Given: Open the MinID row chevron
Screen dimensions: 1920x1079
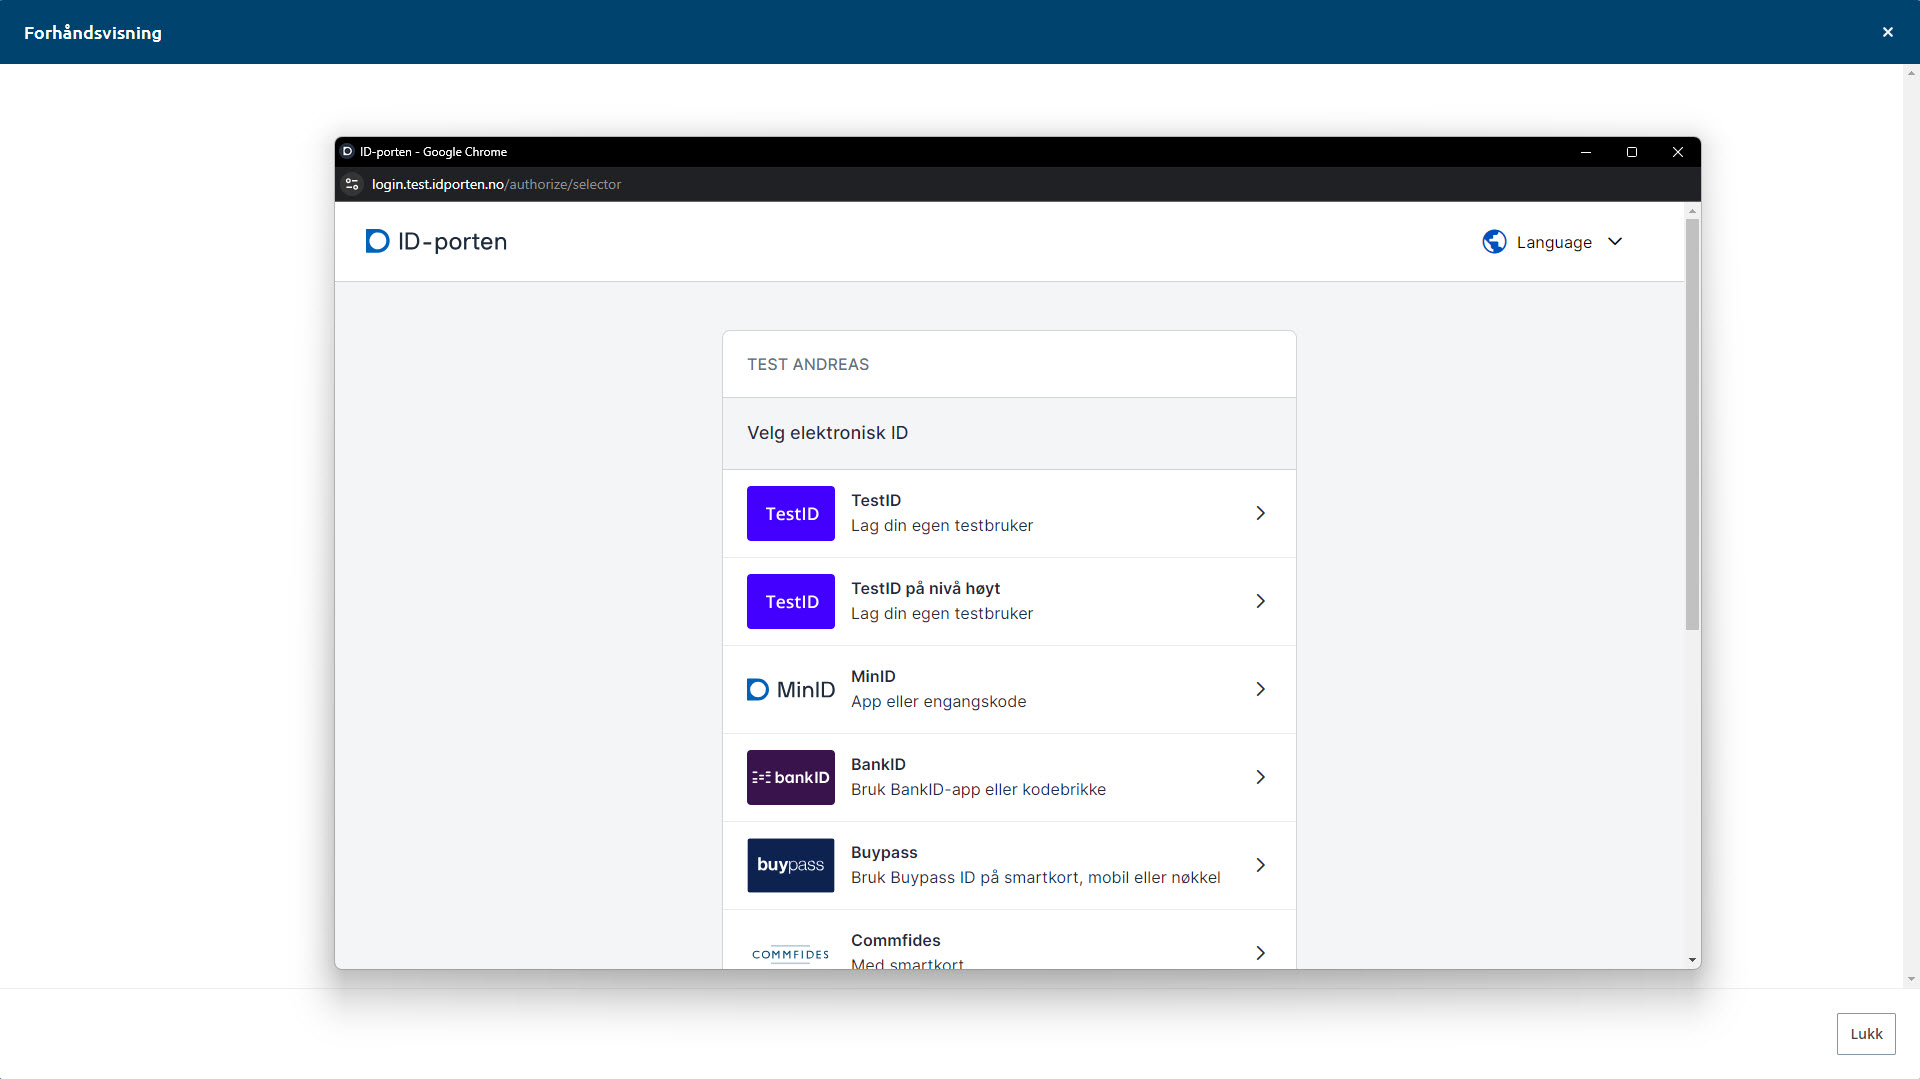Looking at the screenshot, I should tap(1261, 689).
